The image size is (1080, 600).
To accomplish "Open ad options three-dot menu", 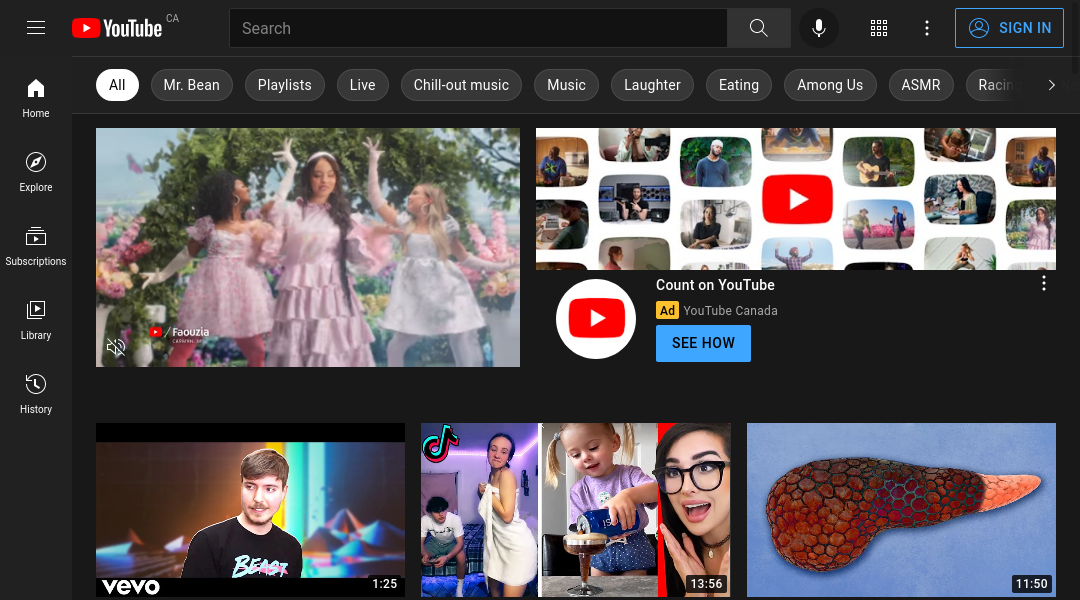I will click(x=1043, y=284).
